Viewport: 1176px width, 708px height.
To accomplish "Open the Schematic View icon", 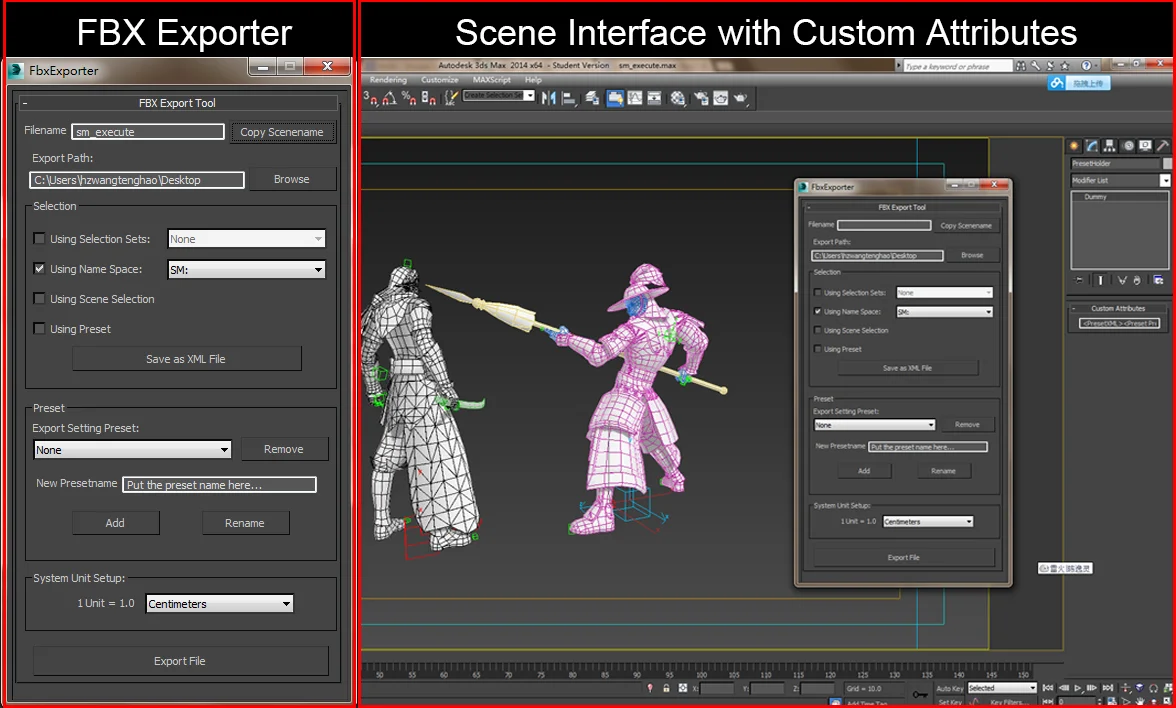I will pos(654,98).
